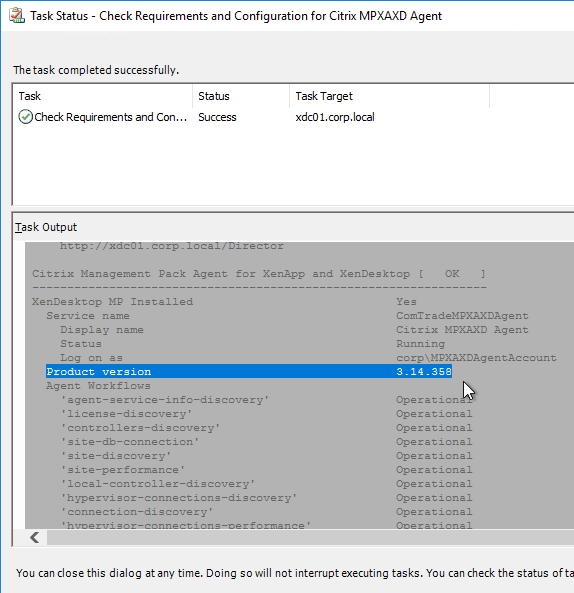The width and height of the screenshot is (574, 593).
Task: Click the Success status cell
Action: click(217, 117)
